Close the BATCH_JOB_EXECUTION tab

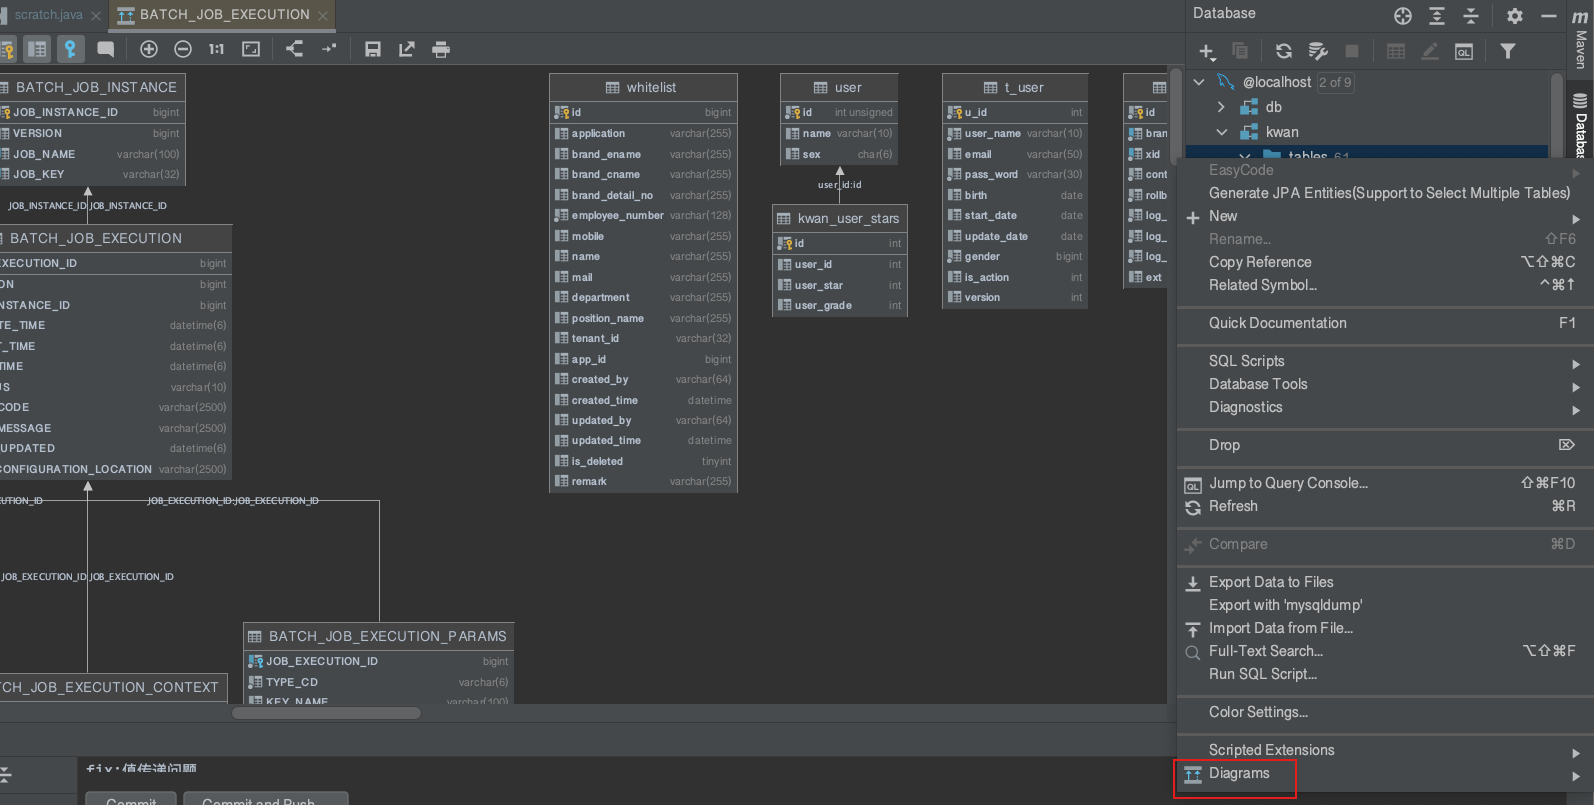click(x=322, y=16)
